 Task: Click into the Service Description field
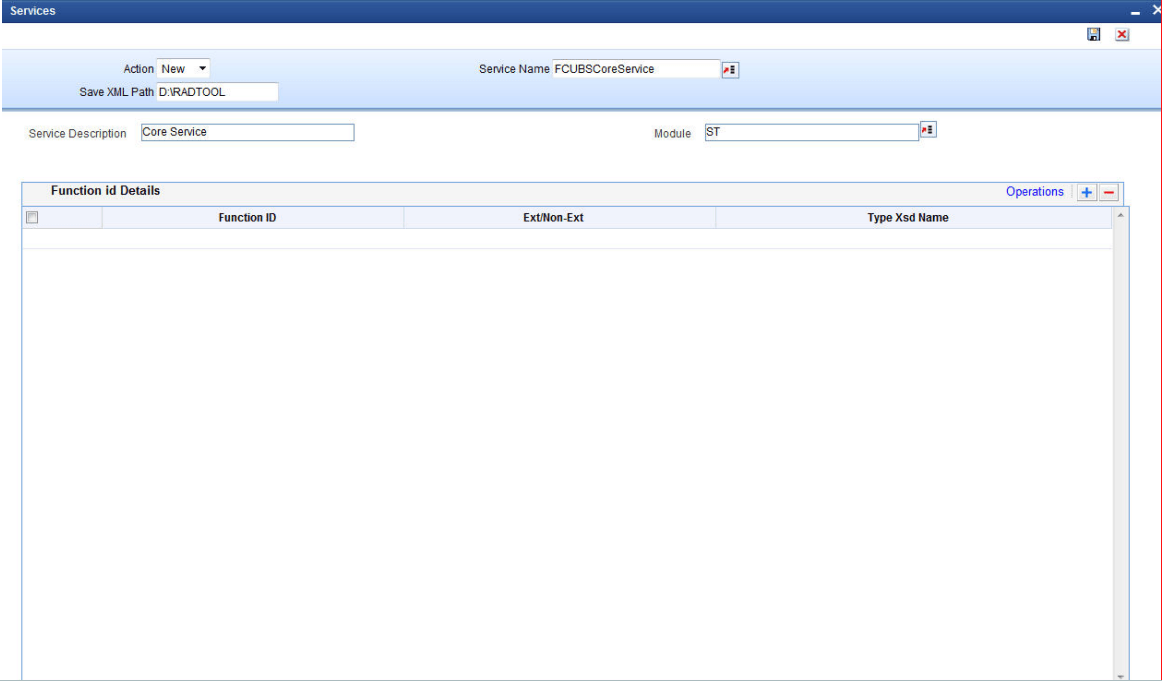[x=248, y=132]
